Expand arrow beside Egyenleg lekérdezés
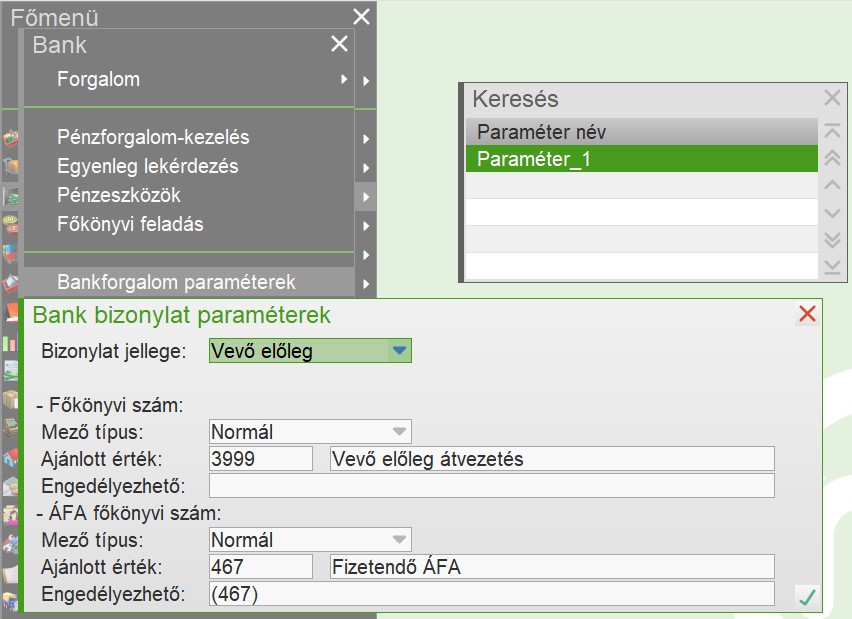Screen dimensions: 852x619 (x=366, y=167)
